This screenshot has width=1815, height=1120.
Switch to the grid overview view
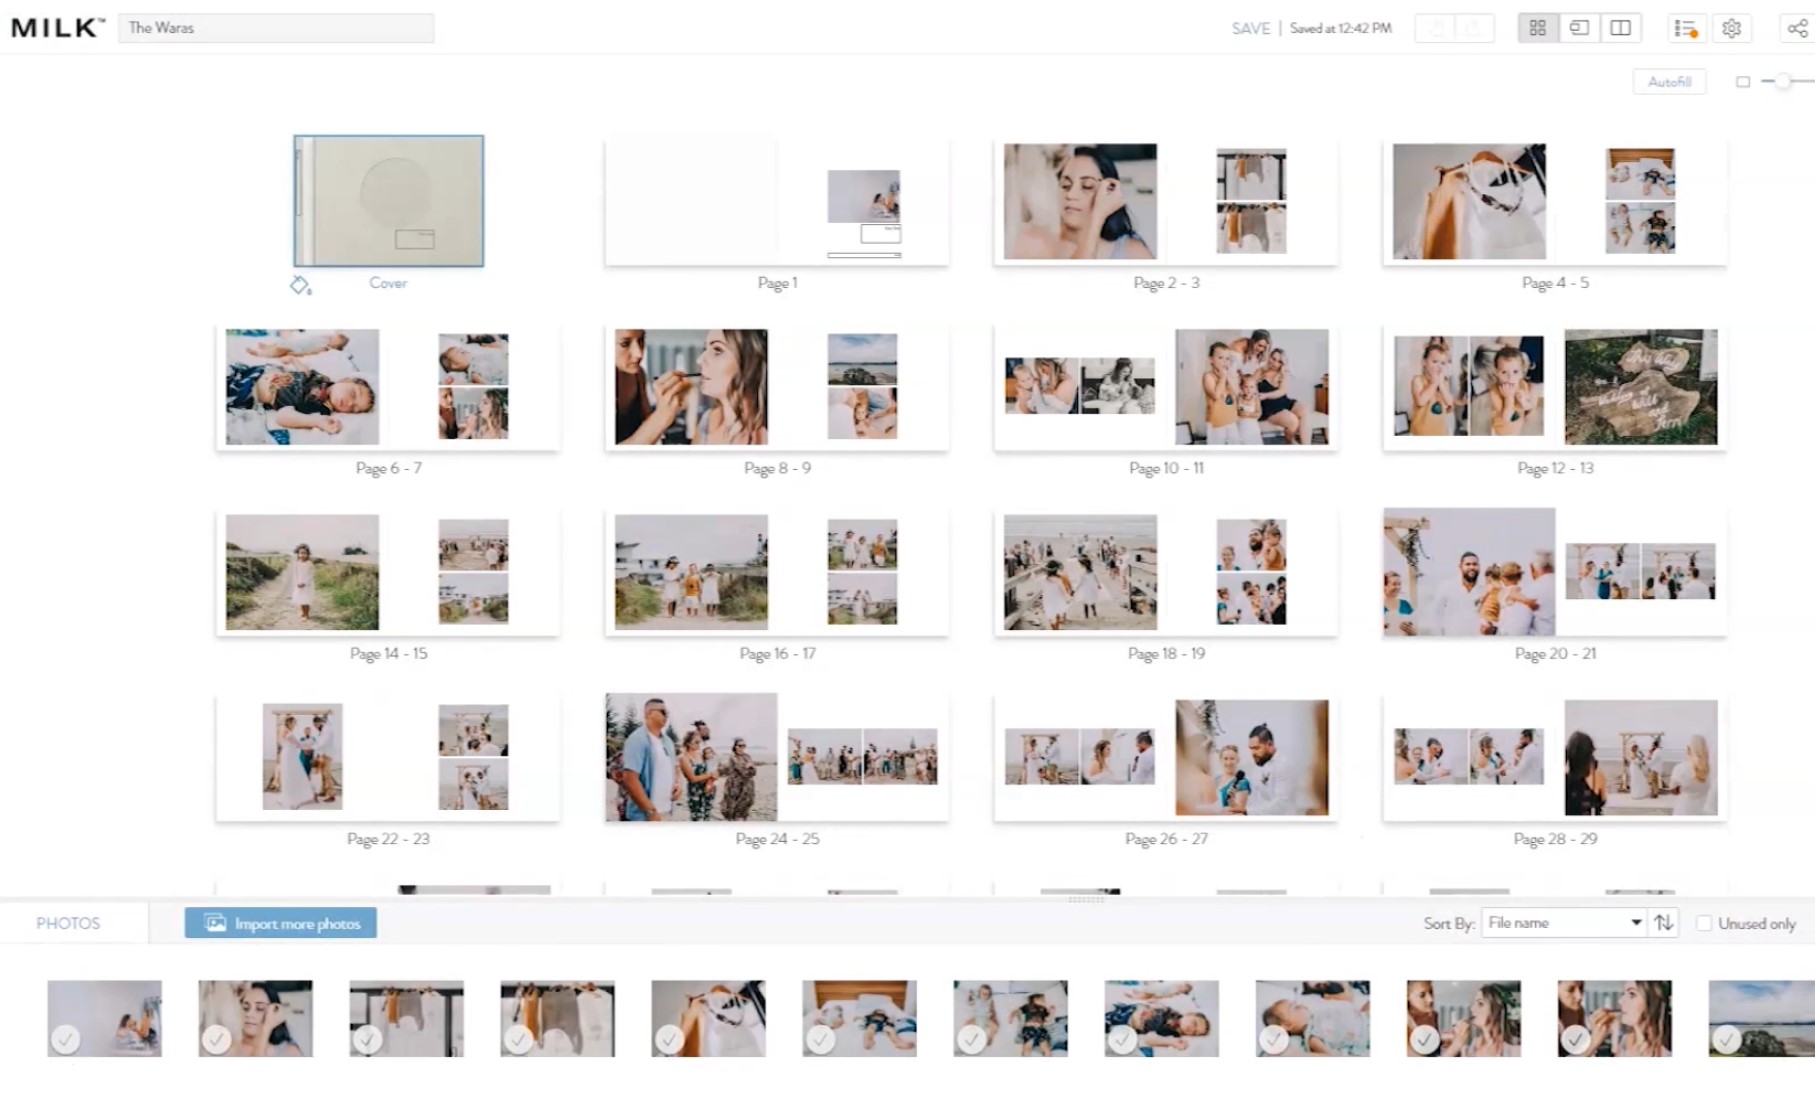1538,28
